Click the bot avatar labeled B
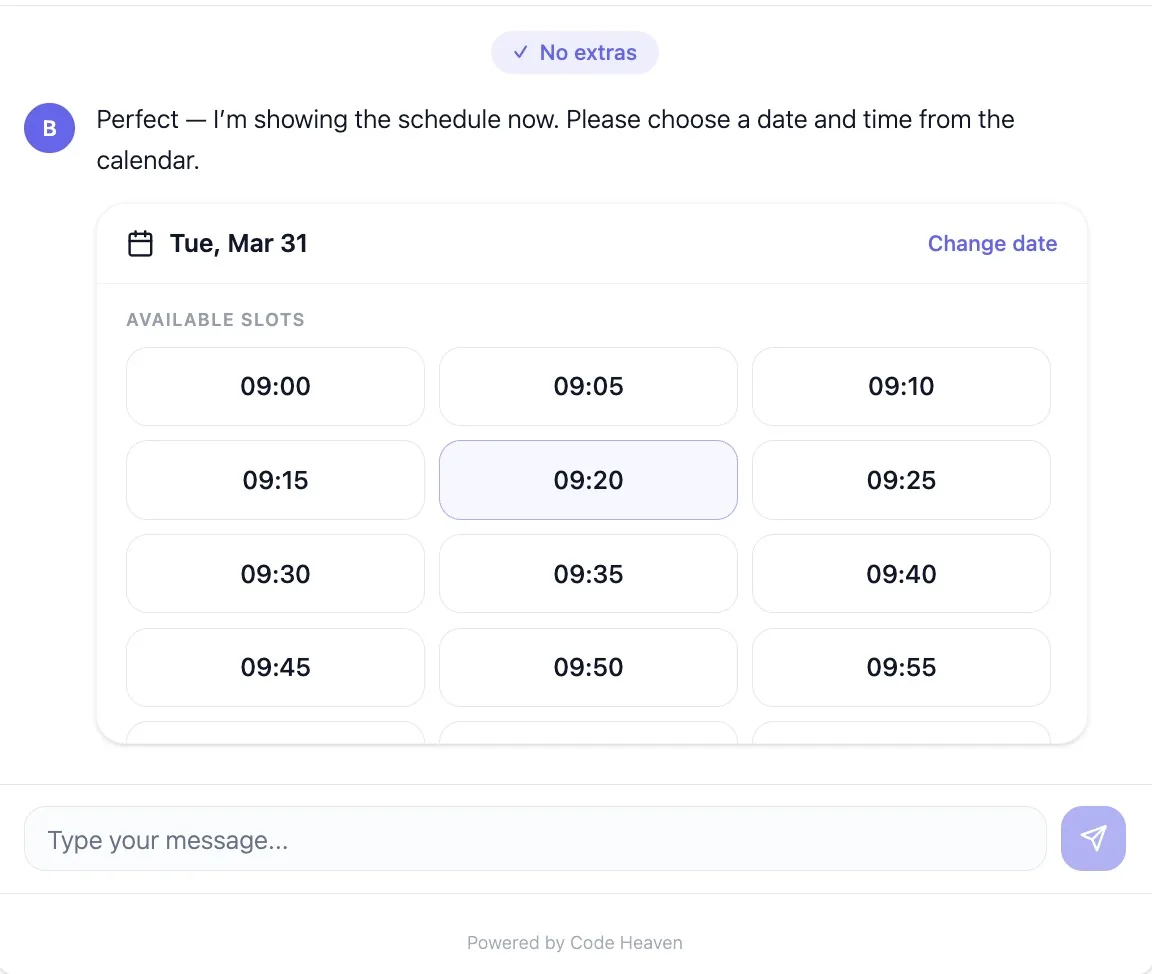The image size is (1152, 974). pyautogui.click(x=50, y=128)
